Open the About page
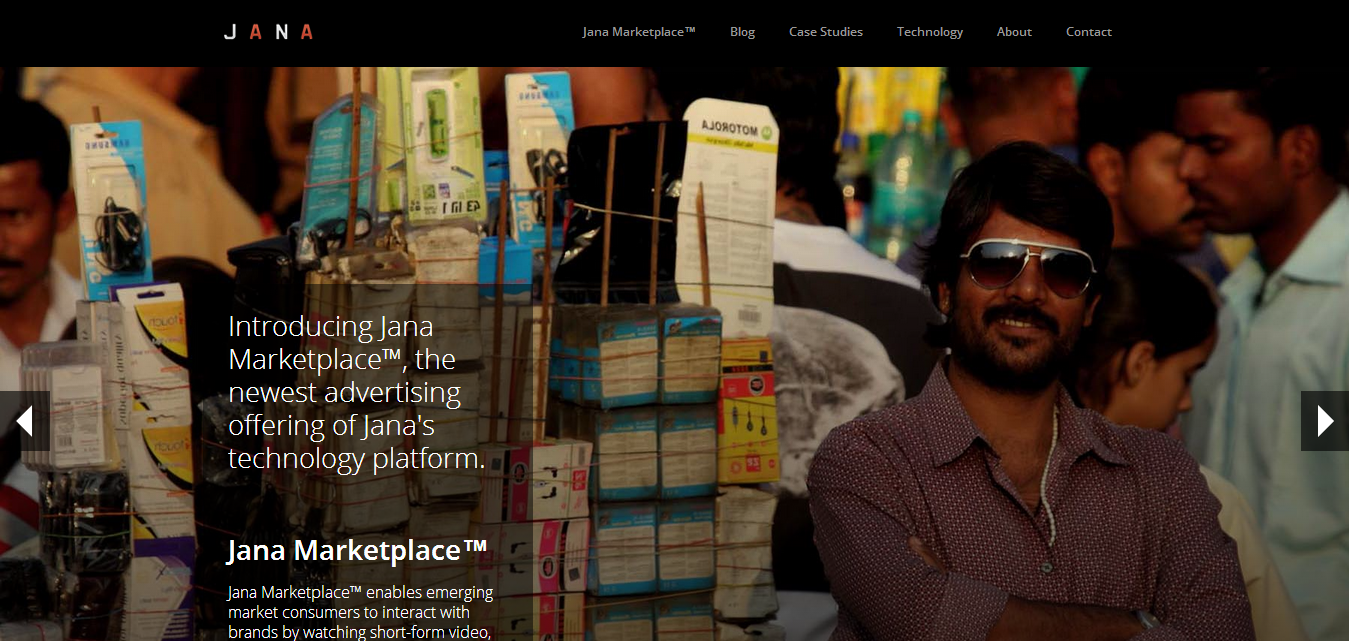The width and height of the screenshot is (1349, 641). click(x=1014, y=32)
